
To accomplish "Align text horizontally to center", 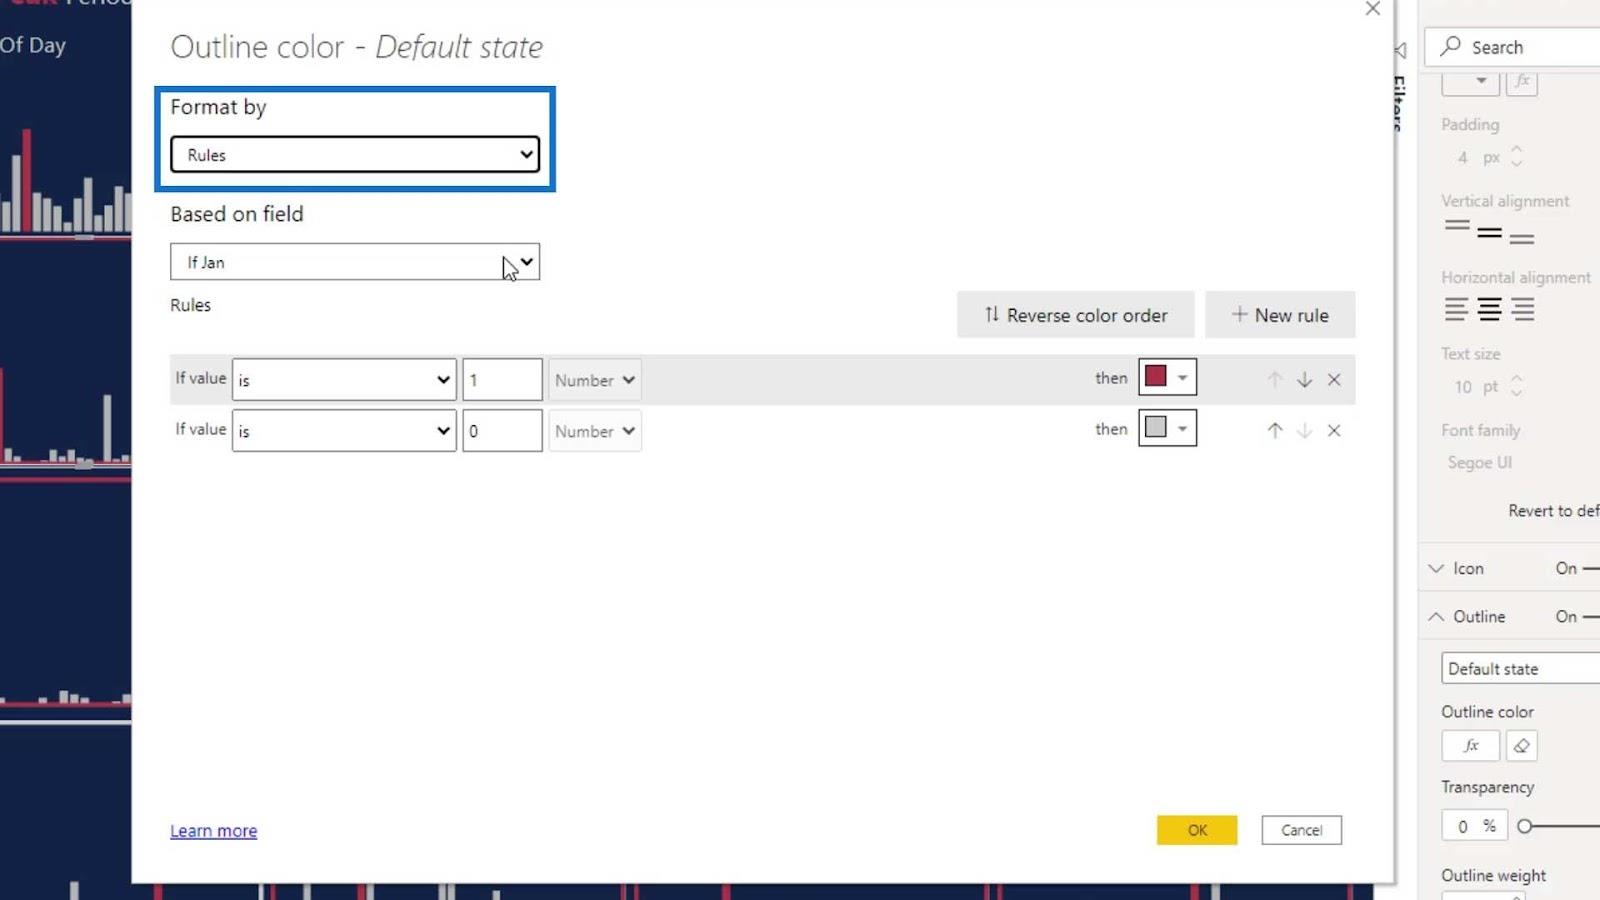I will point(1489,310).
